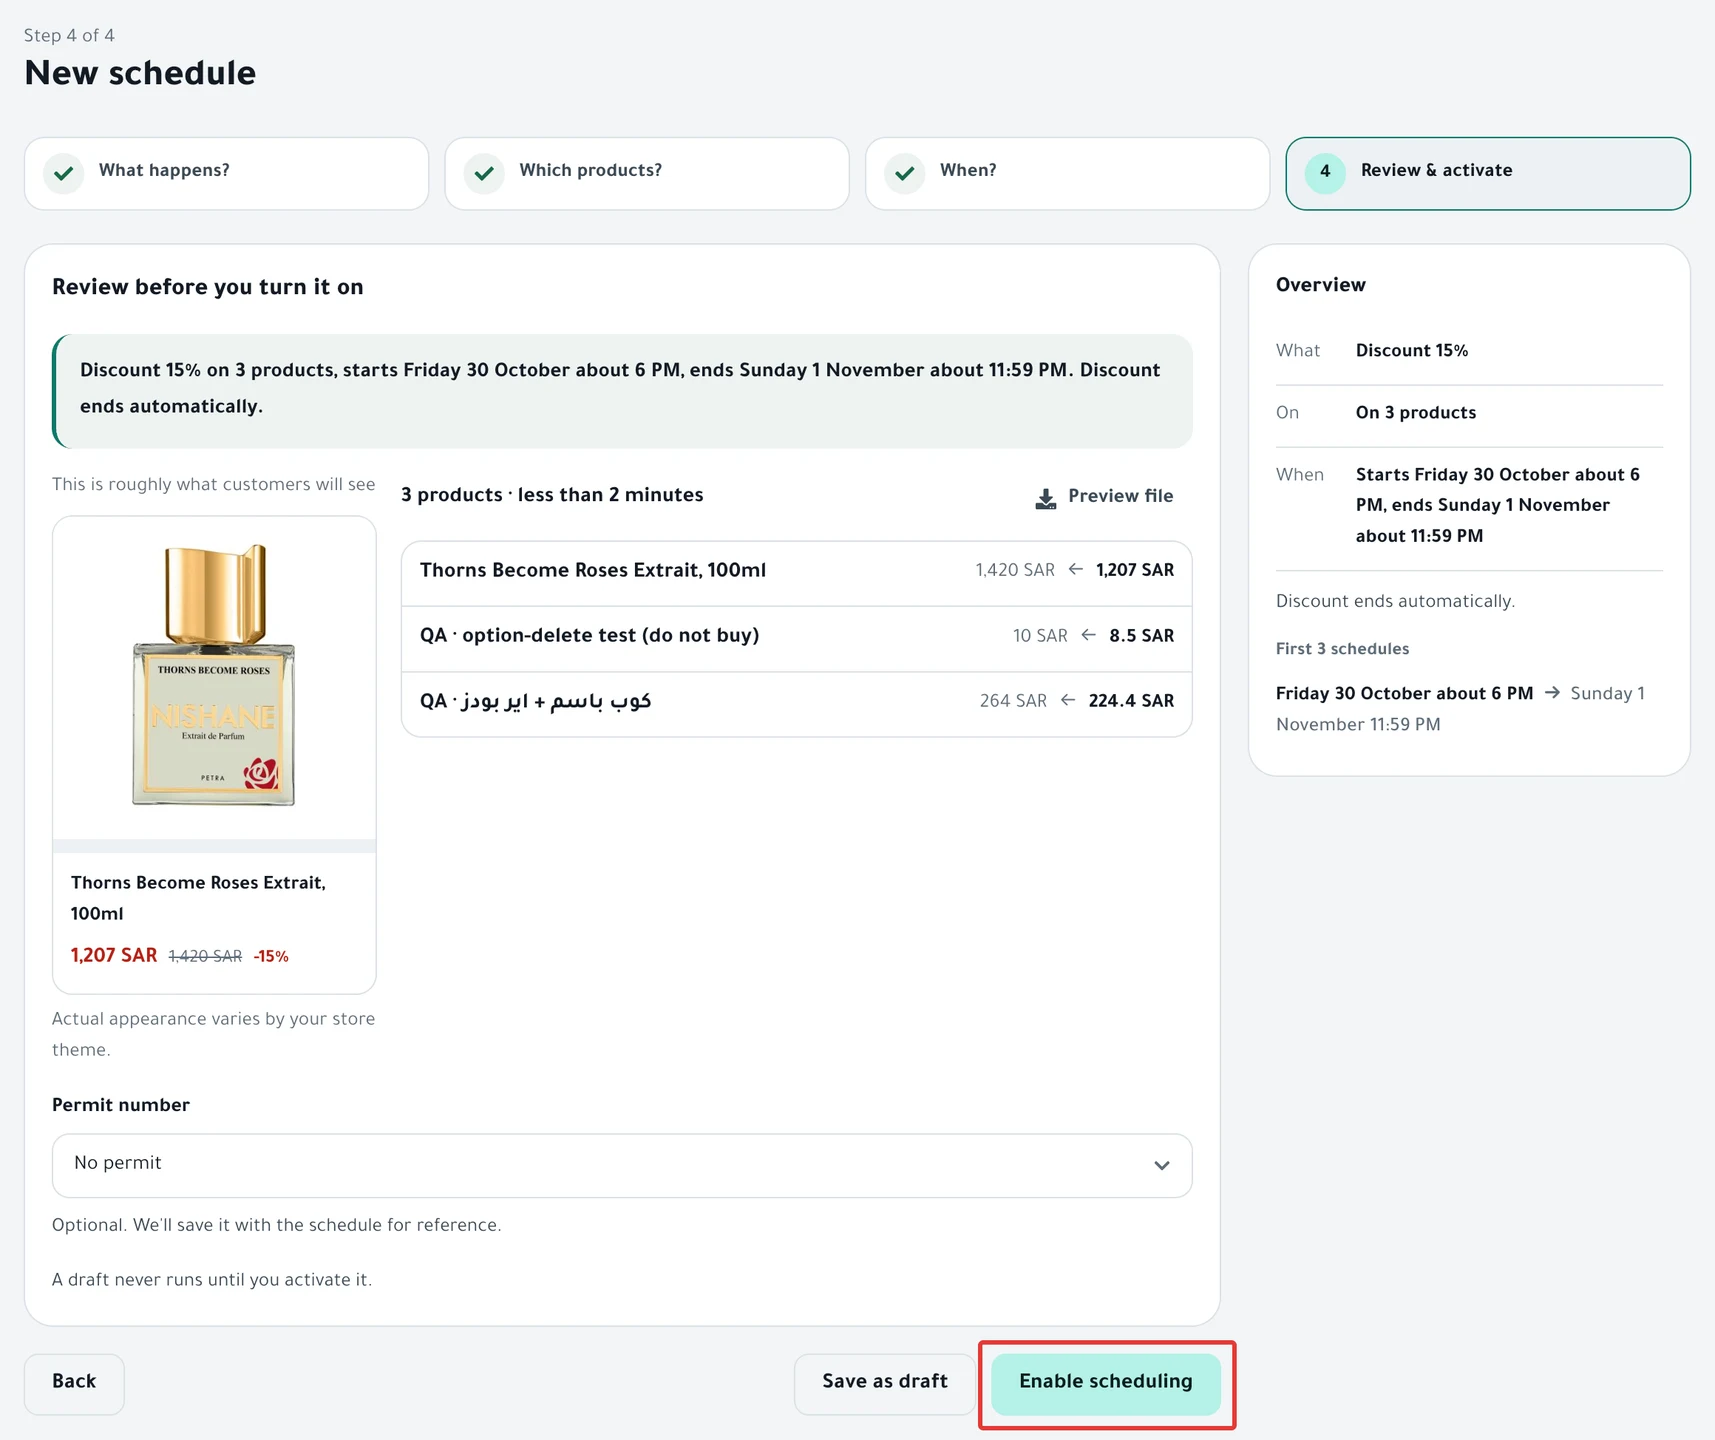This screenshot has height=1440, width=1715.
Task: Click the checkmark icon on When step
Action: click(x=905, y=173)
